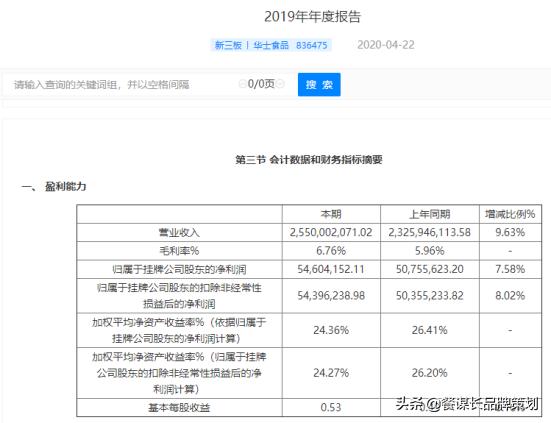Select the 增减比例% column header
The width and height of the screenshot is (551, 423).
click(510, 214)
